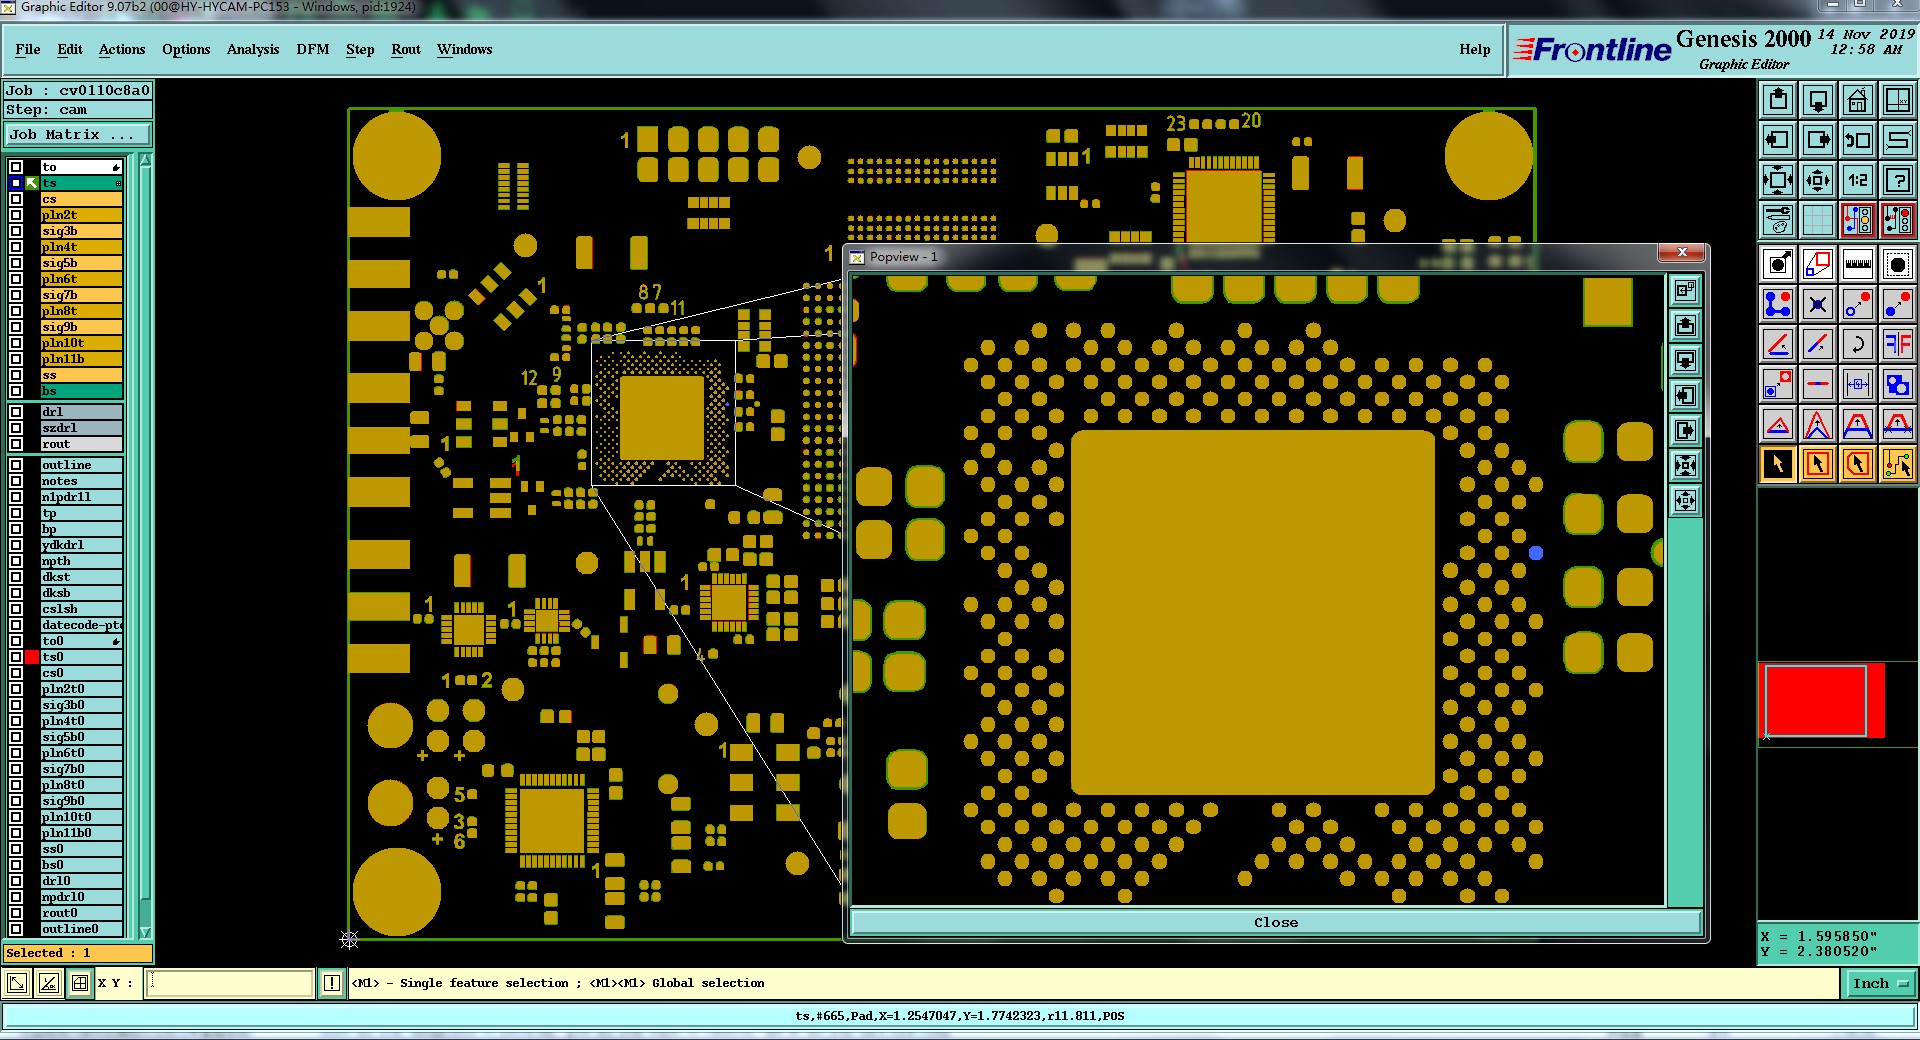Viewport: 1920px width, 1040px height.
Task: Select the datecode-pt layer row
Action: [81, 625]
